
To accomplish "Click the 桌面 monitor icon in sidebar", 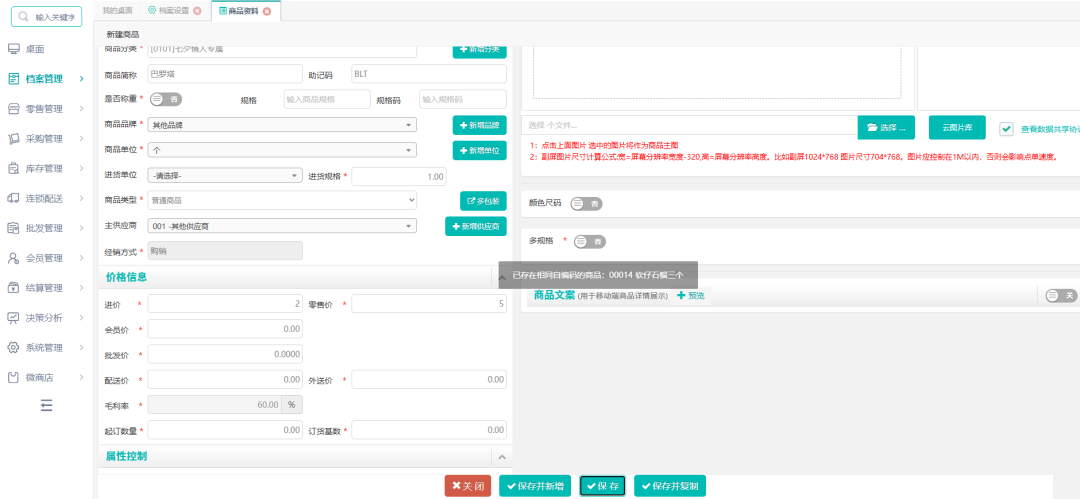I will point(13,49).
